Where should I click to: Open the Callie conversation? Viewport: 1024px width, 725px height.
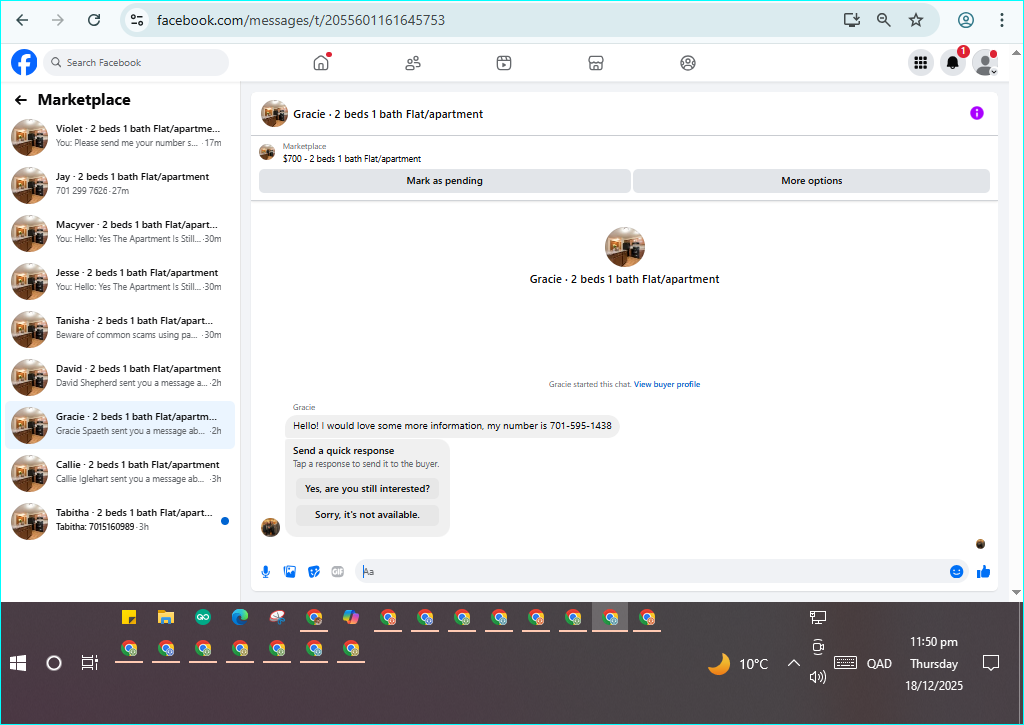(x=120, y=473)
